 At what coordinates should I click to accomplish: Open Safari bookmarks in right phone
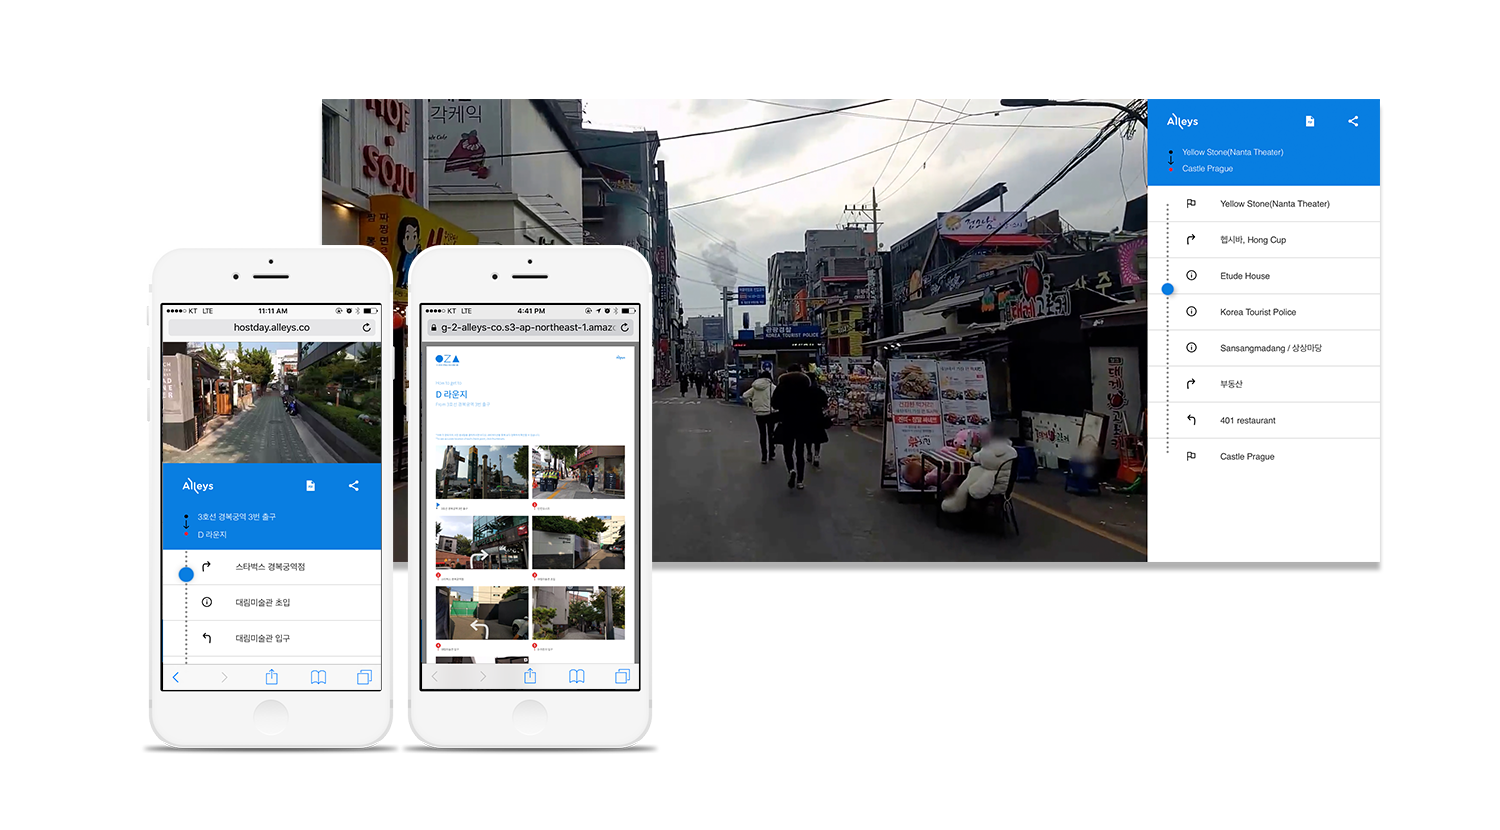click(x=577, y=677)
